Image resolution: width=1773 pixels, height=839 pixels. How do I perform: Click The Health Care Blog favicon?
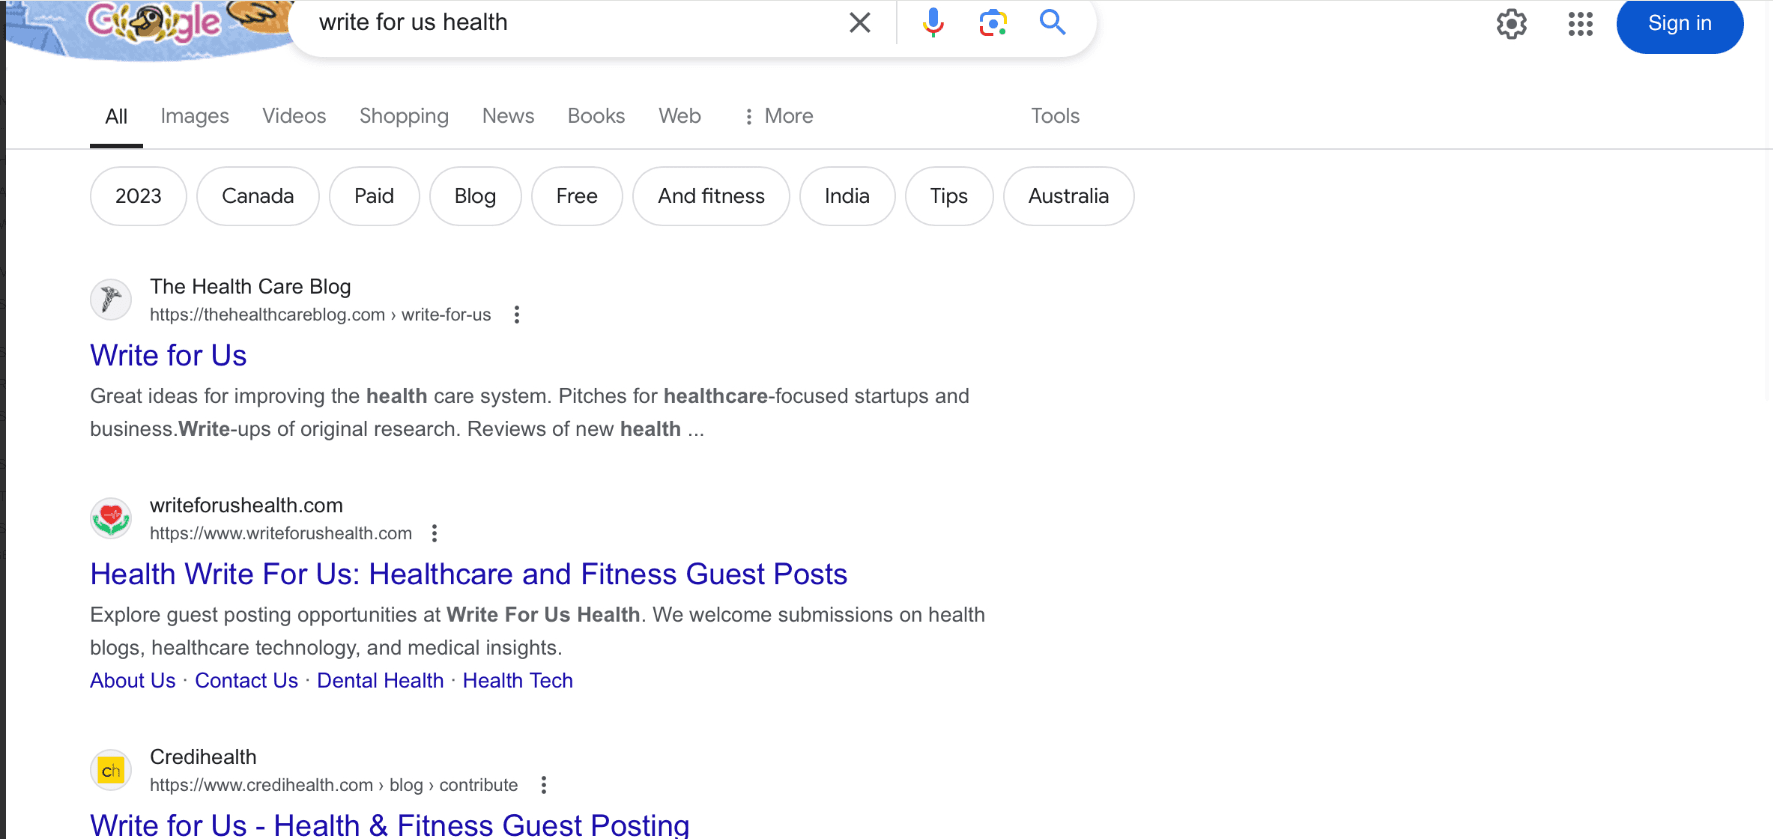click(x=111, y=300)
